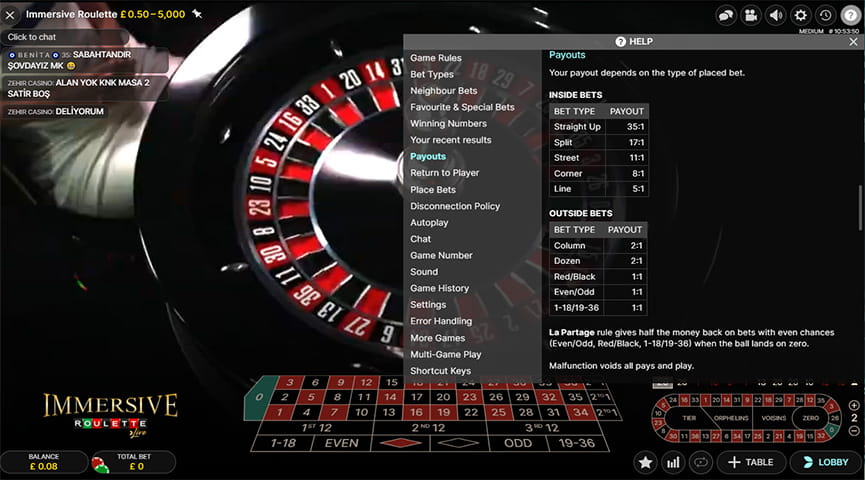865x480 pixels.
Task: Click the video camera settings icon
Action: click(751, 15)
